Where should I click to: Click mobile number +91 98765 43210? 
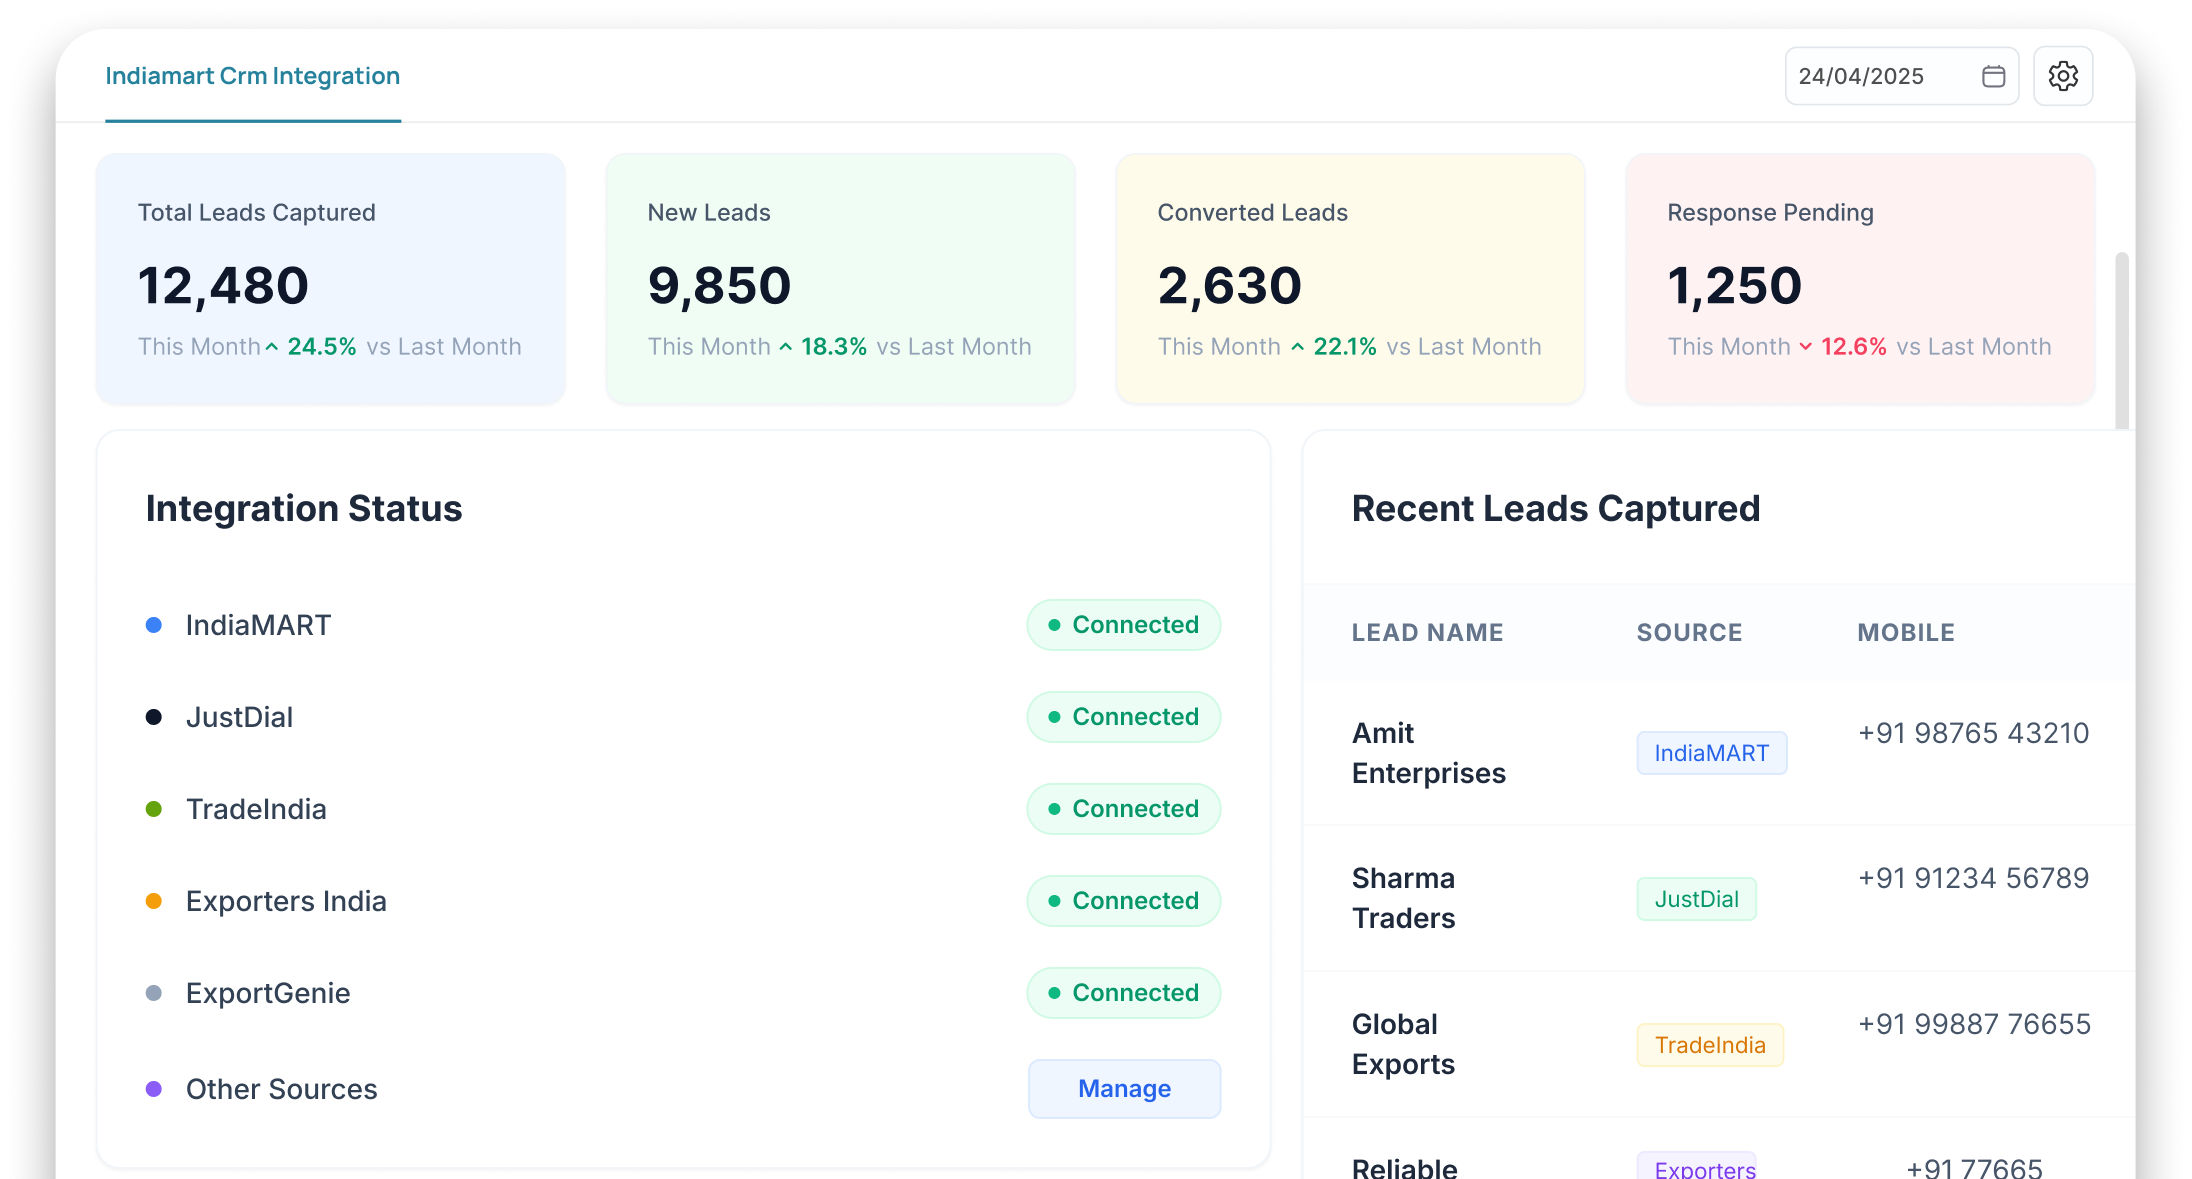1974,733
